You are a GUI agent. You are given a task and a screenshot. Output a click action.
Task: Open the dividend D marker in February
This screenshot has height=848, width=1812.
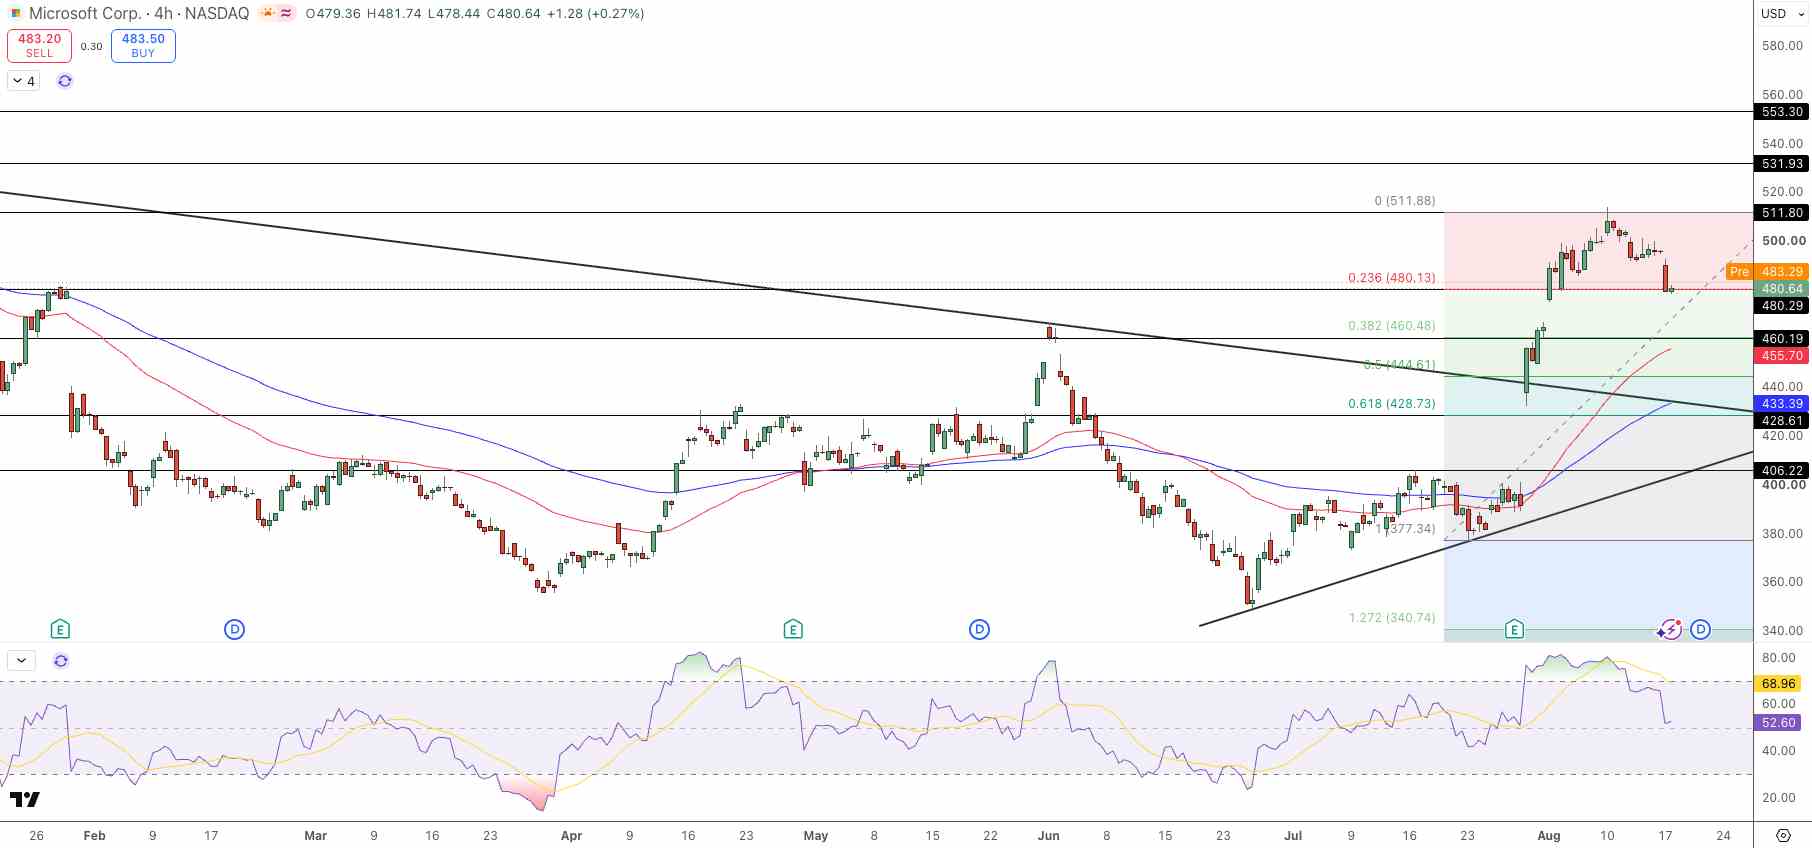pos(234,629)
